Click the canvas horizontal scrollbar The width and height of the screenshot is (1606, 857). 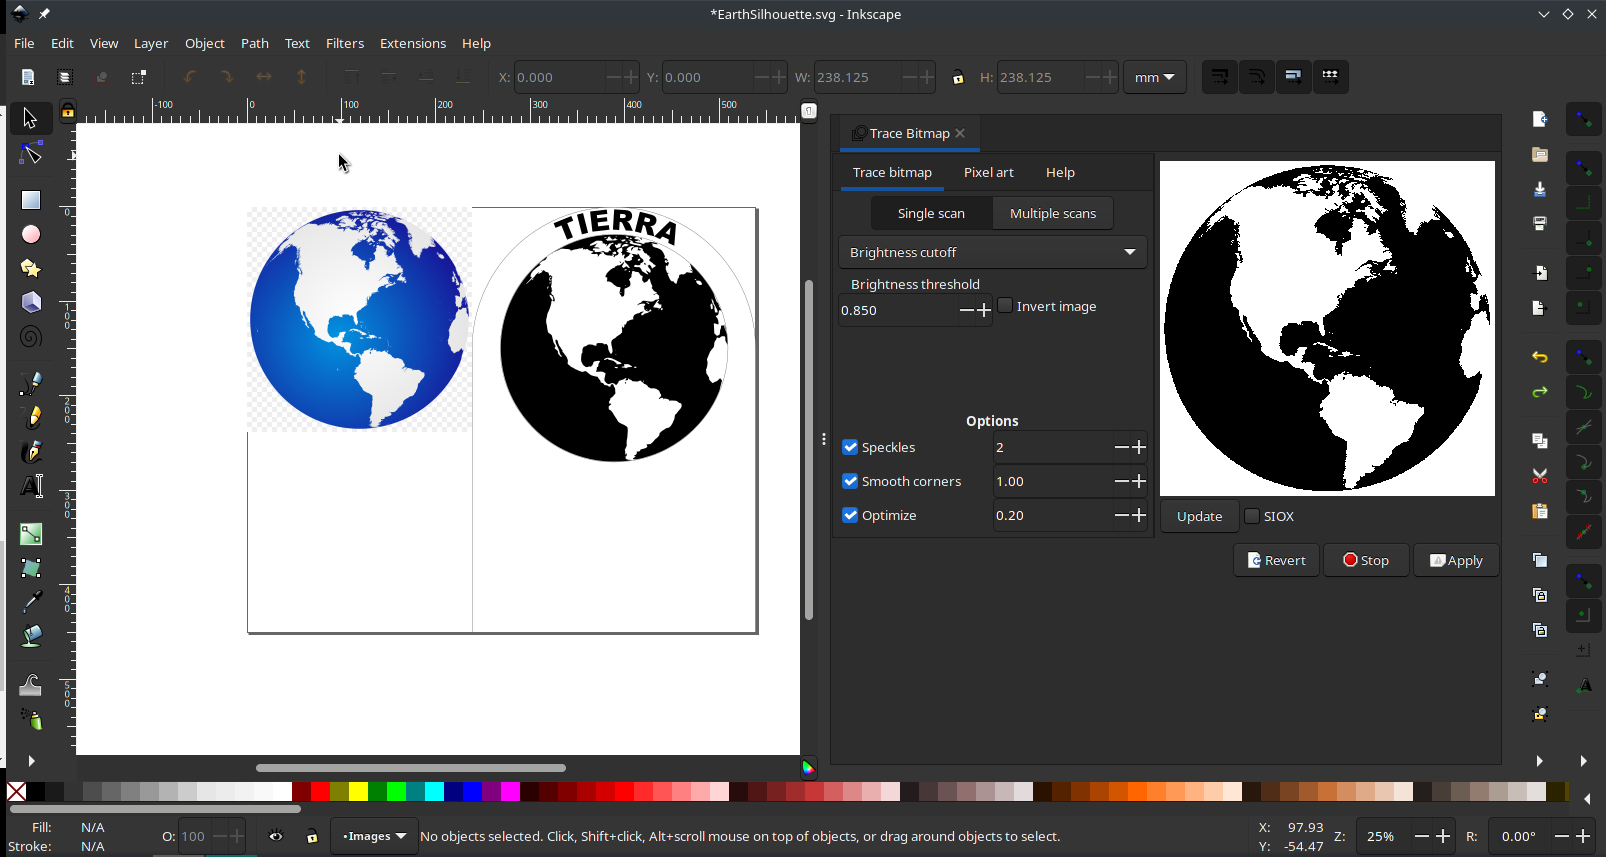pyautogui.click(x=411, y=768)
